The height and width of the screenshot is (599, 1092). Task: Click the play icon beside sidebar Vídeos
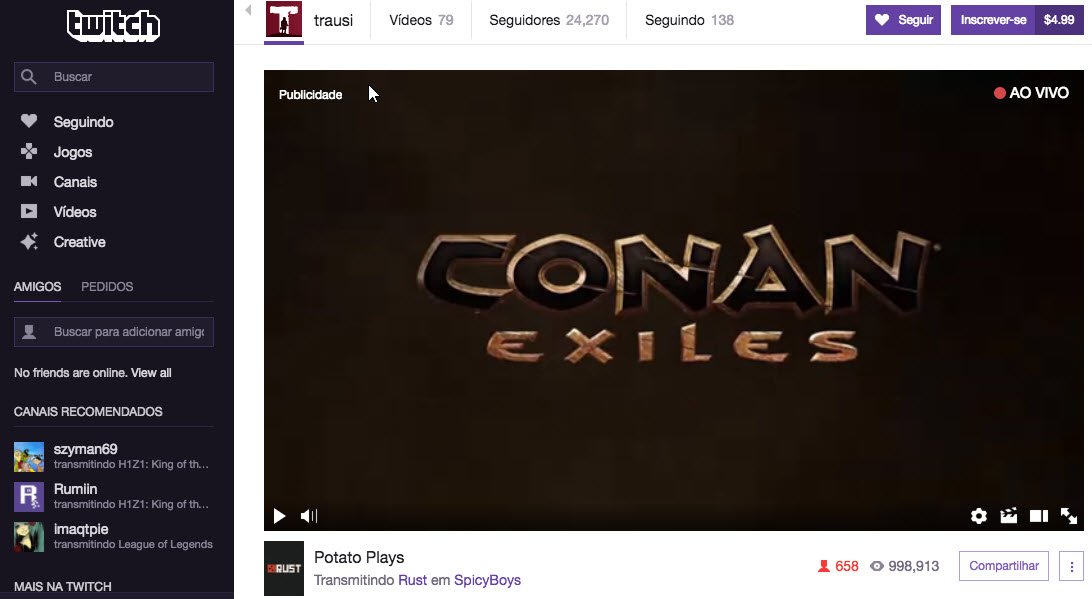(29, 211)
